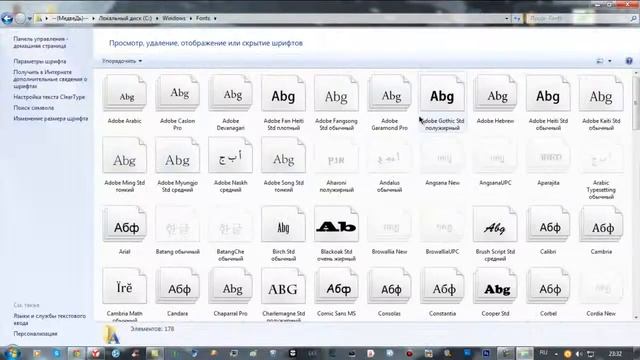
Task: Open Языки и службы текстового ввода link
Action: pos(49,319)
